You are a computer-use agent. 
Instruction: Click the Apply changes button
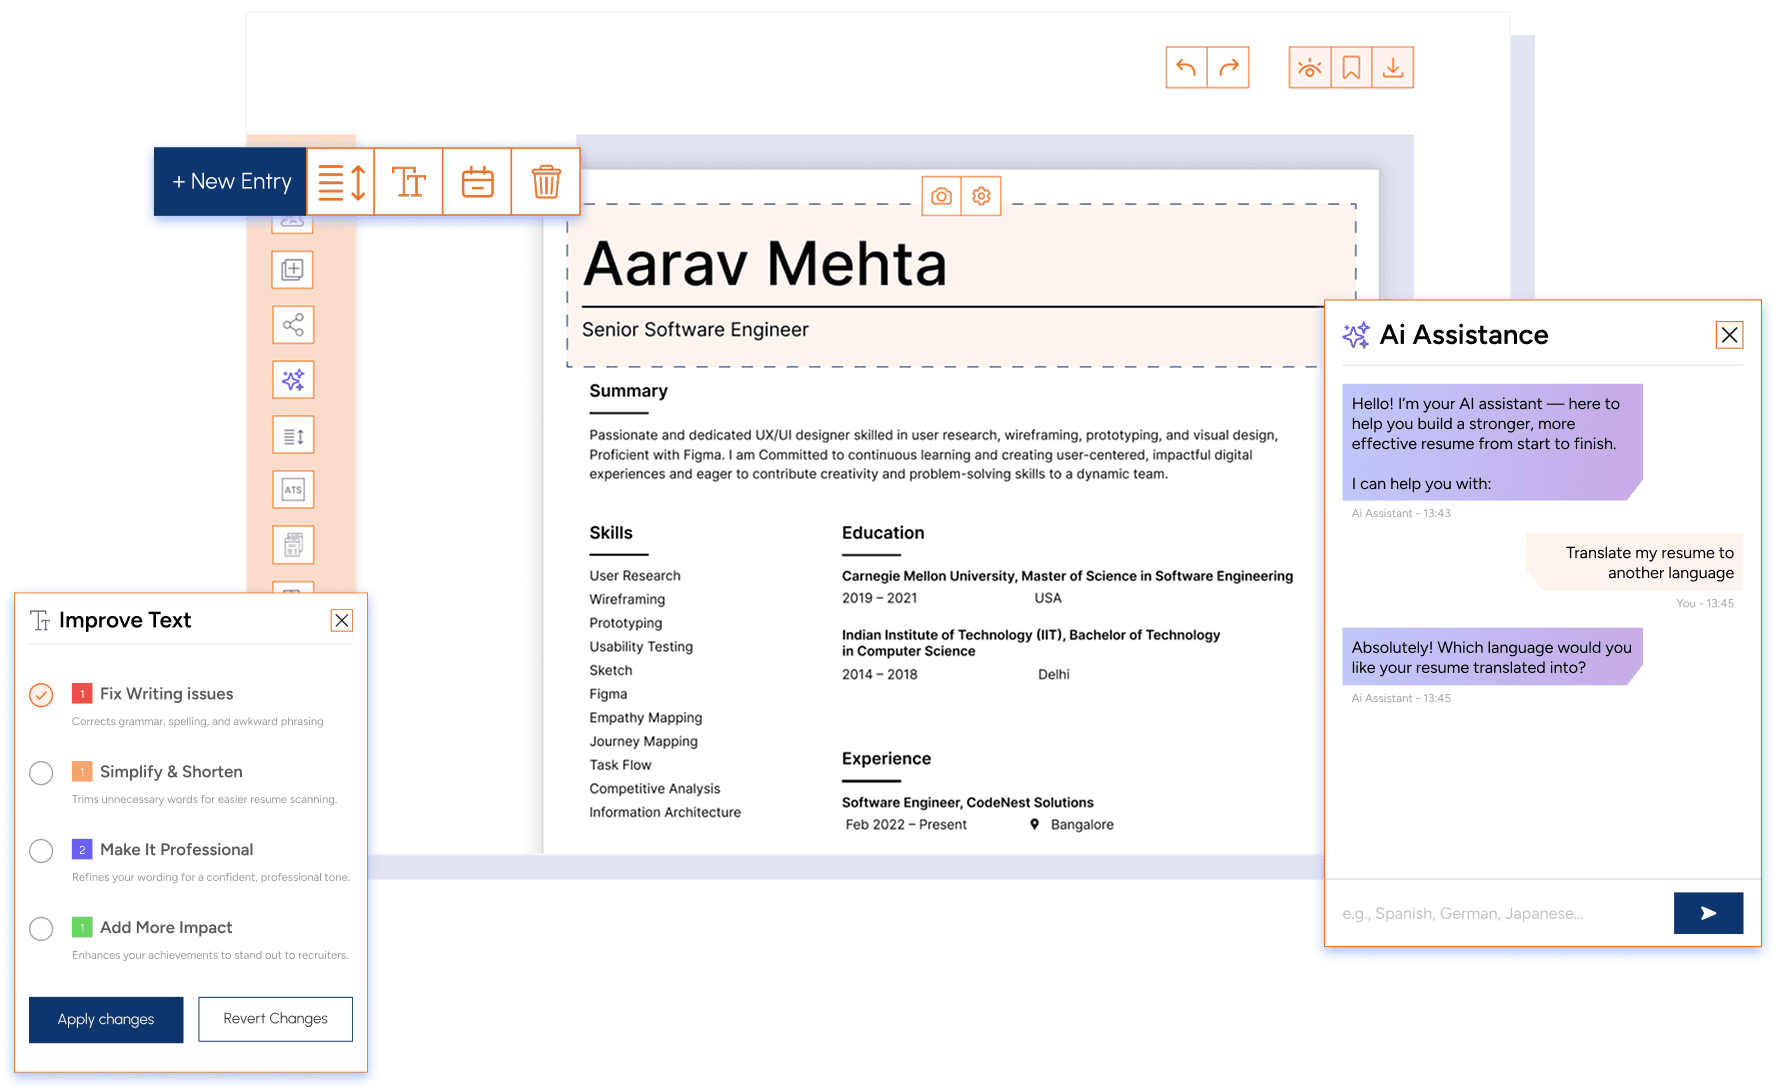pyautogui.click(x=106, y=1019)
